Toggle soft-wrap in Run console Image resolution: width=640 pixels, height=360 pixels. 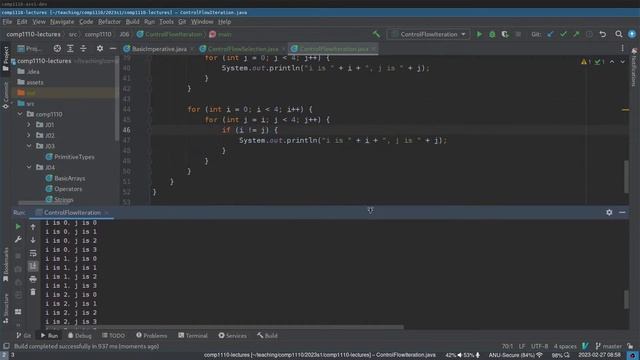(33, 253)
